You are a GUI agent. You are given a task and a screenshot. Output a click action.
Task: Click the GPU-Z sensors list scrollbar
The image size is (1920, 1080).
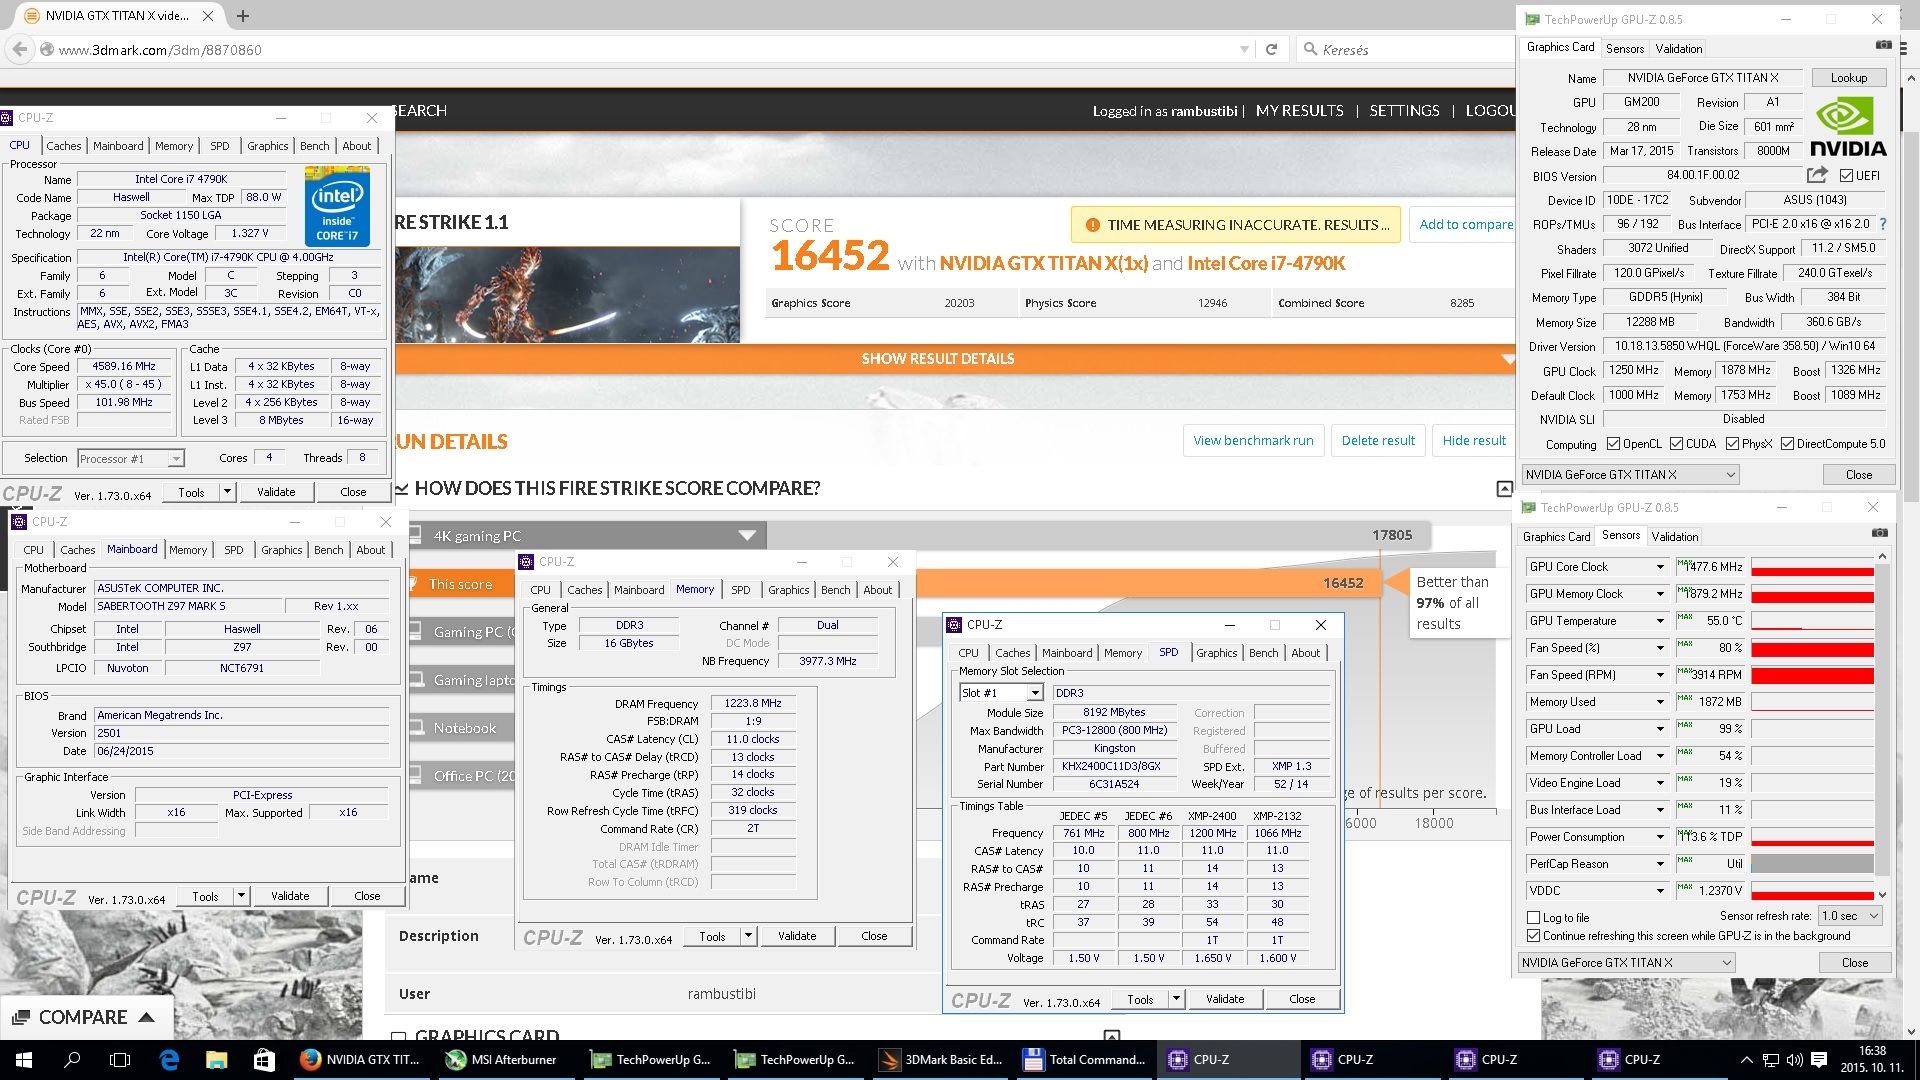(1881, 725)
